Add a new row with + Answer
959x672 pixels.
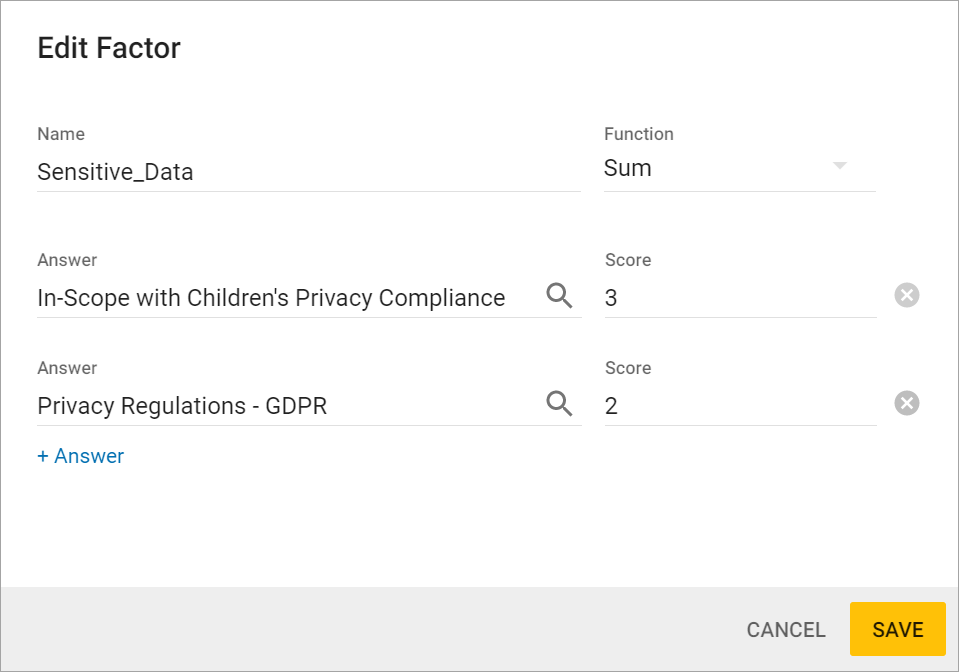coord(81,456)
